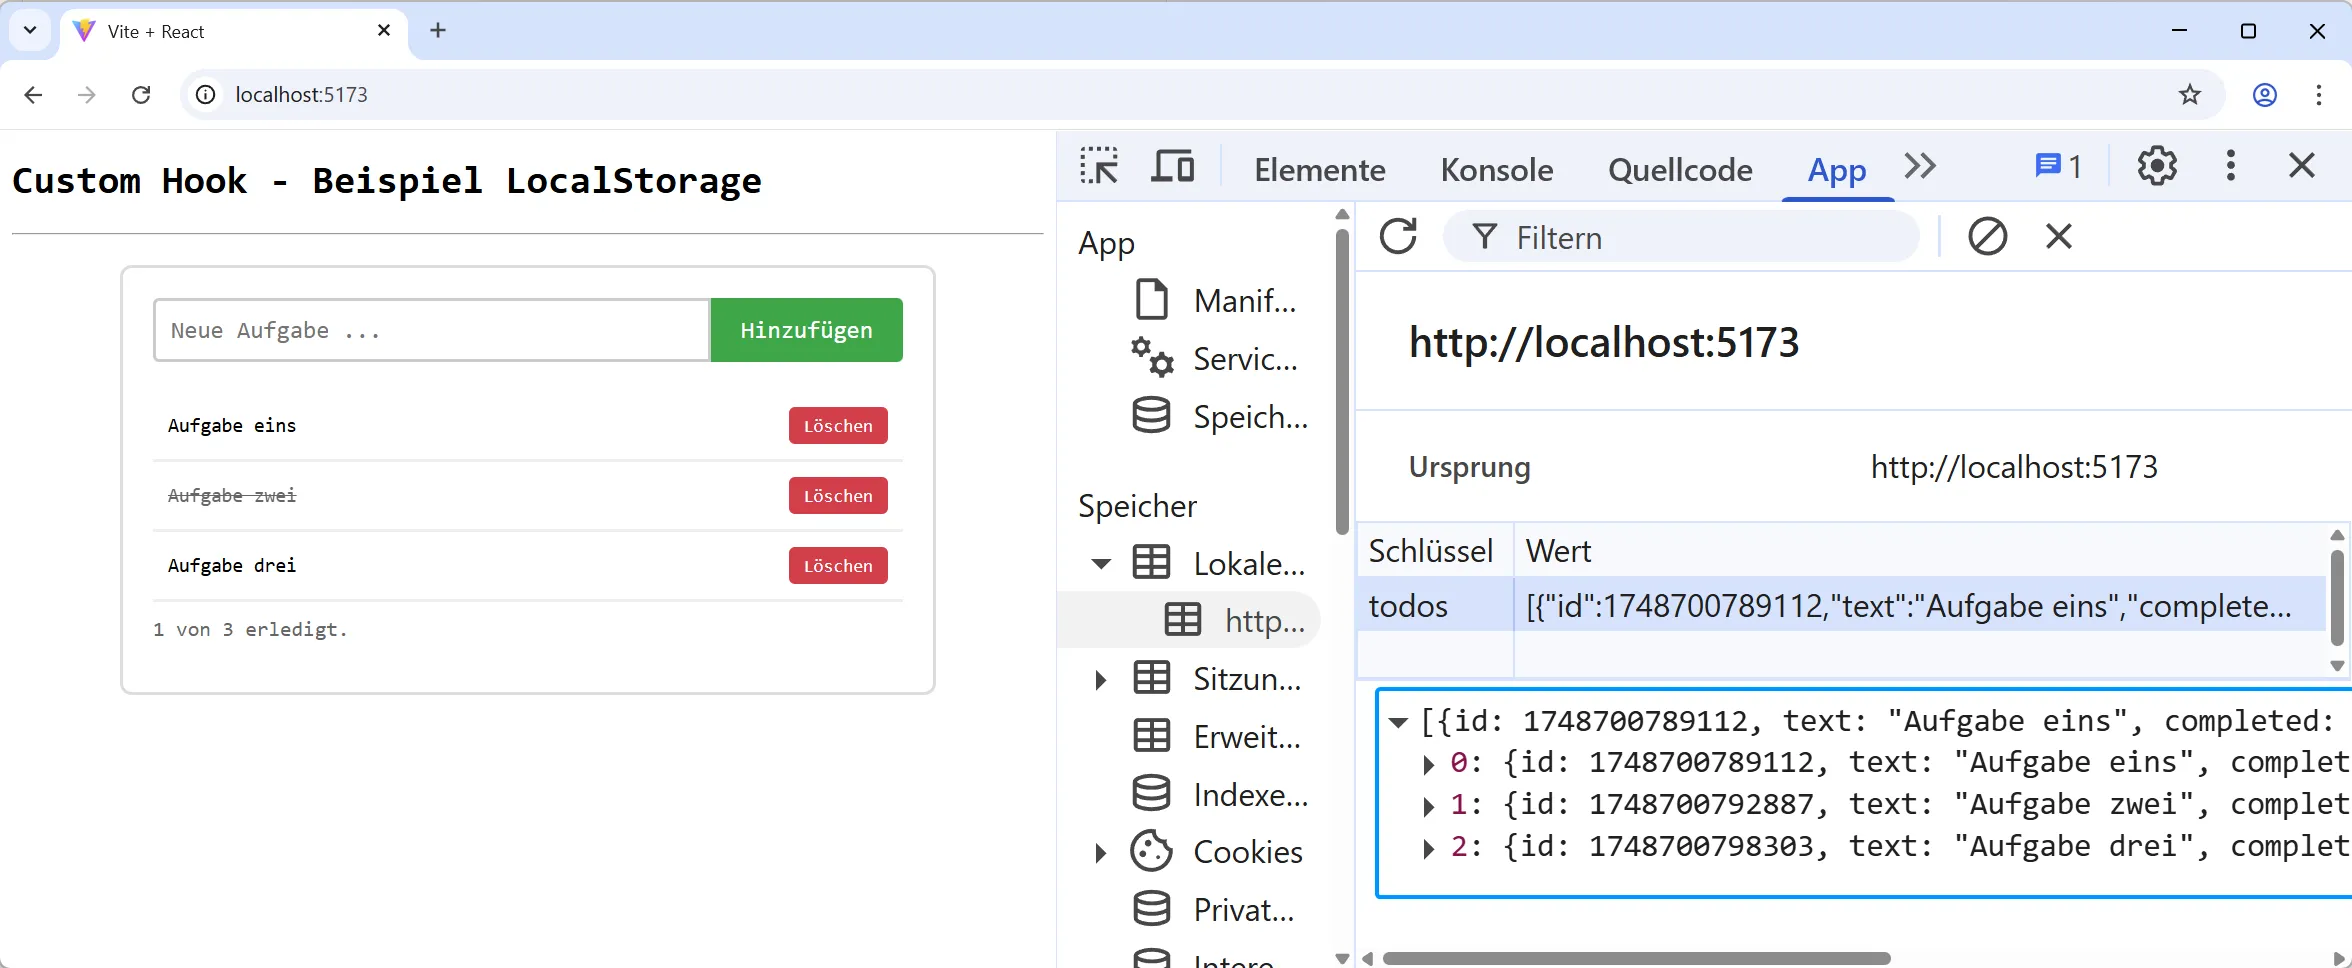Delete Aufgabe eins with Löschen
The height and width of the screenshot is (968, 2352).
838,426
